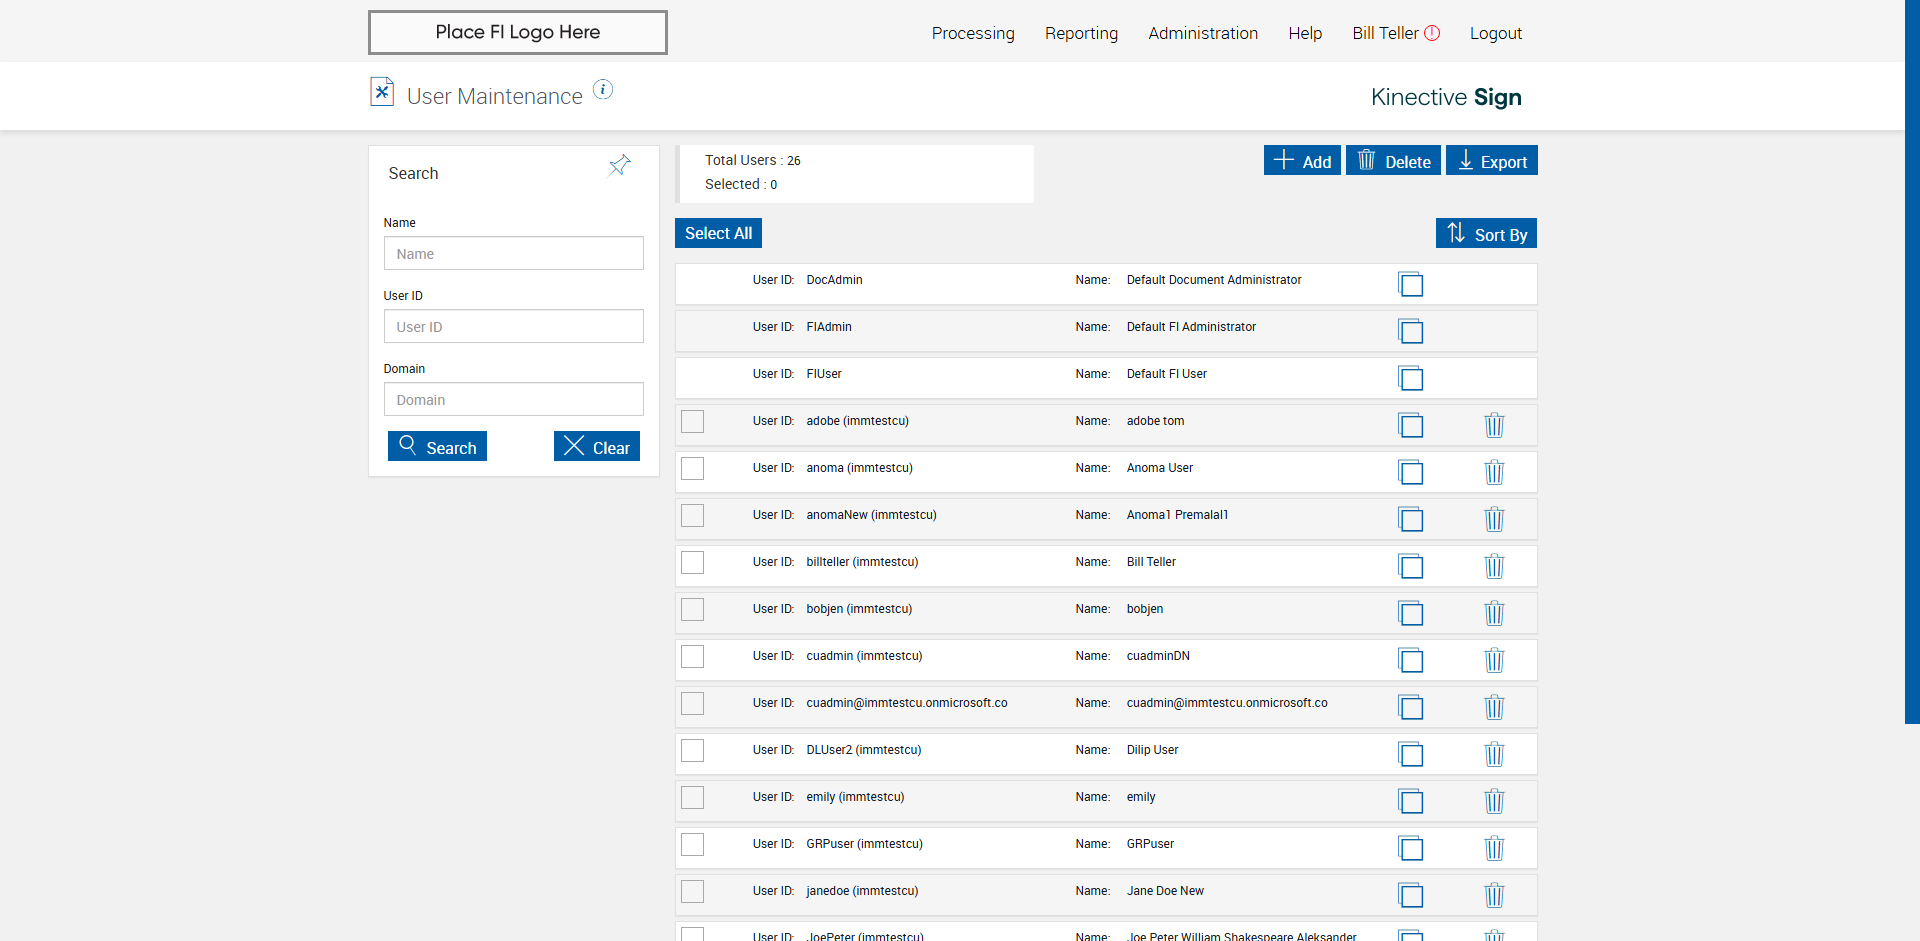Focus the Name search field
The height and width of the screenshot is (941, 1920).
pyautogui.click(x=514, y=253)
